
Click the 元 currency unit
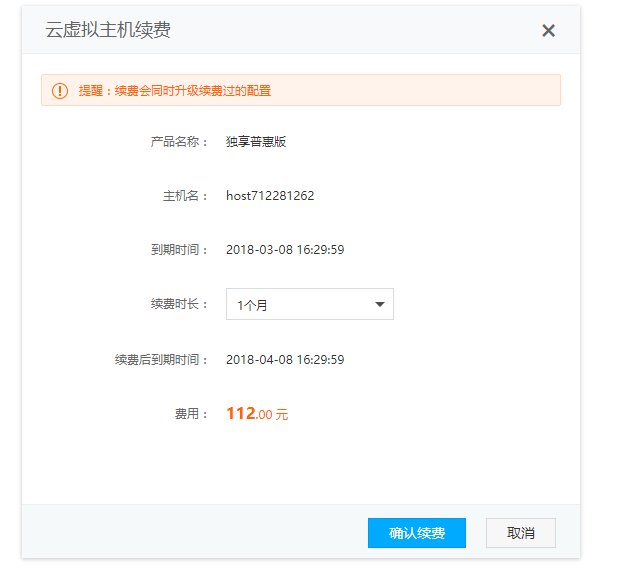click(x=282, y=415)
